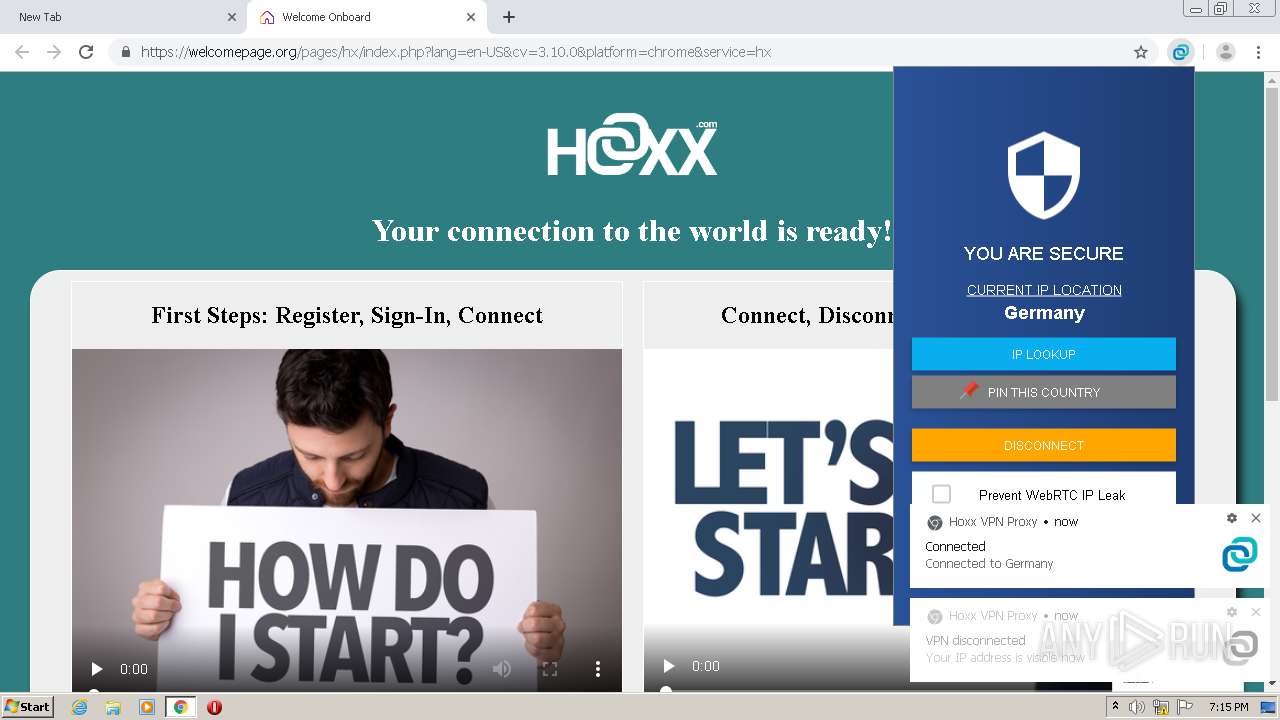Image resolution: width=1280 pixels, height=720 pixels.
Task: Click the VPN disconnected notification text
Action: [975, 641]
